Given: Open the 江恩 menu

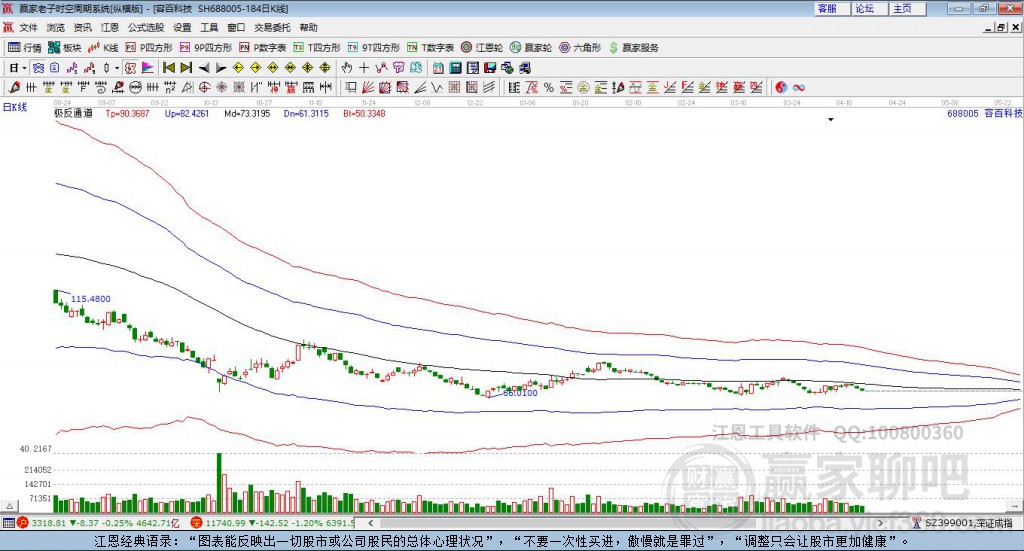Looking at the screenshot, I should click(x=110, y=27).
